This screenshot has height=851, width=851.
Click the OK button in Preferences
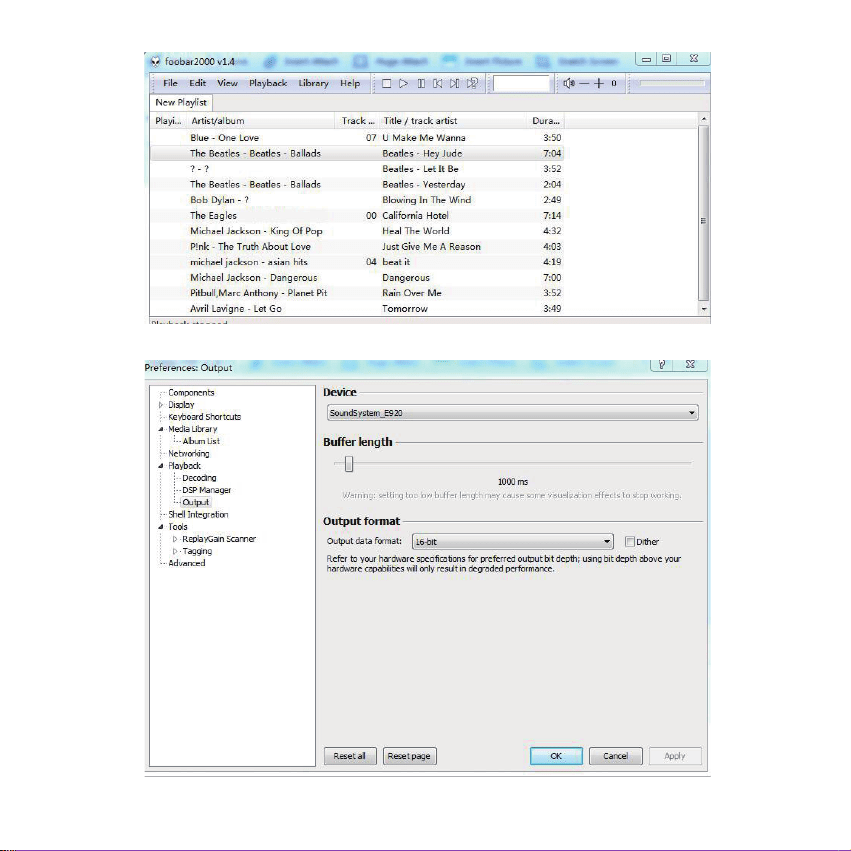pyautogui.click(x=556, y=756)
